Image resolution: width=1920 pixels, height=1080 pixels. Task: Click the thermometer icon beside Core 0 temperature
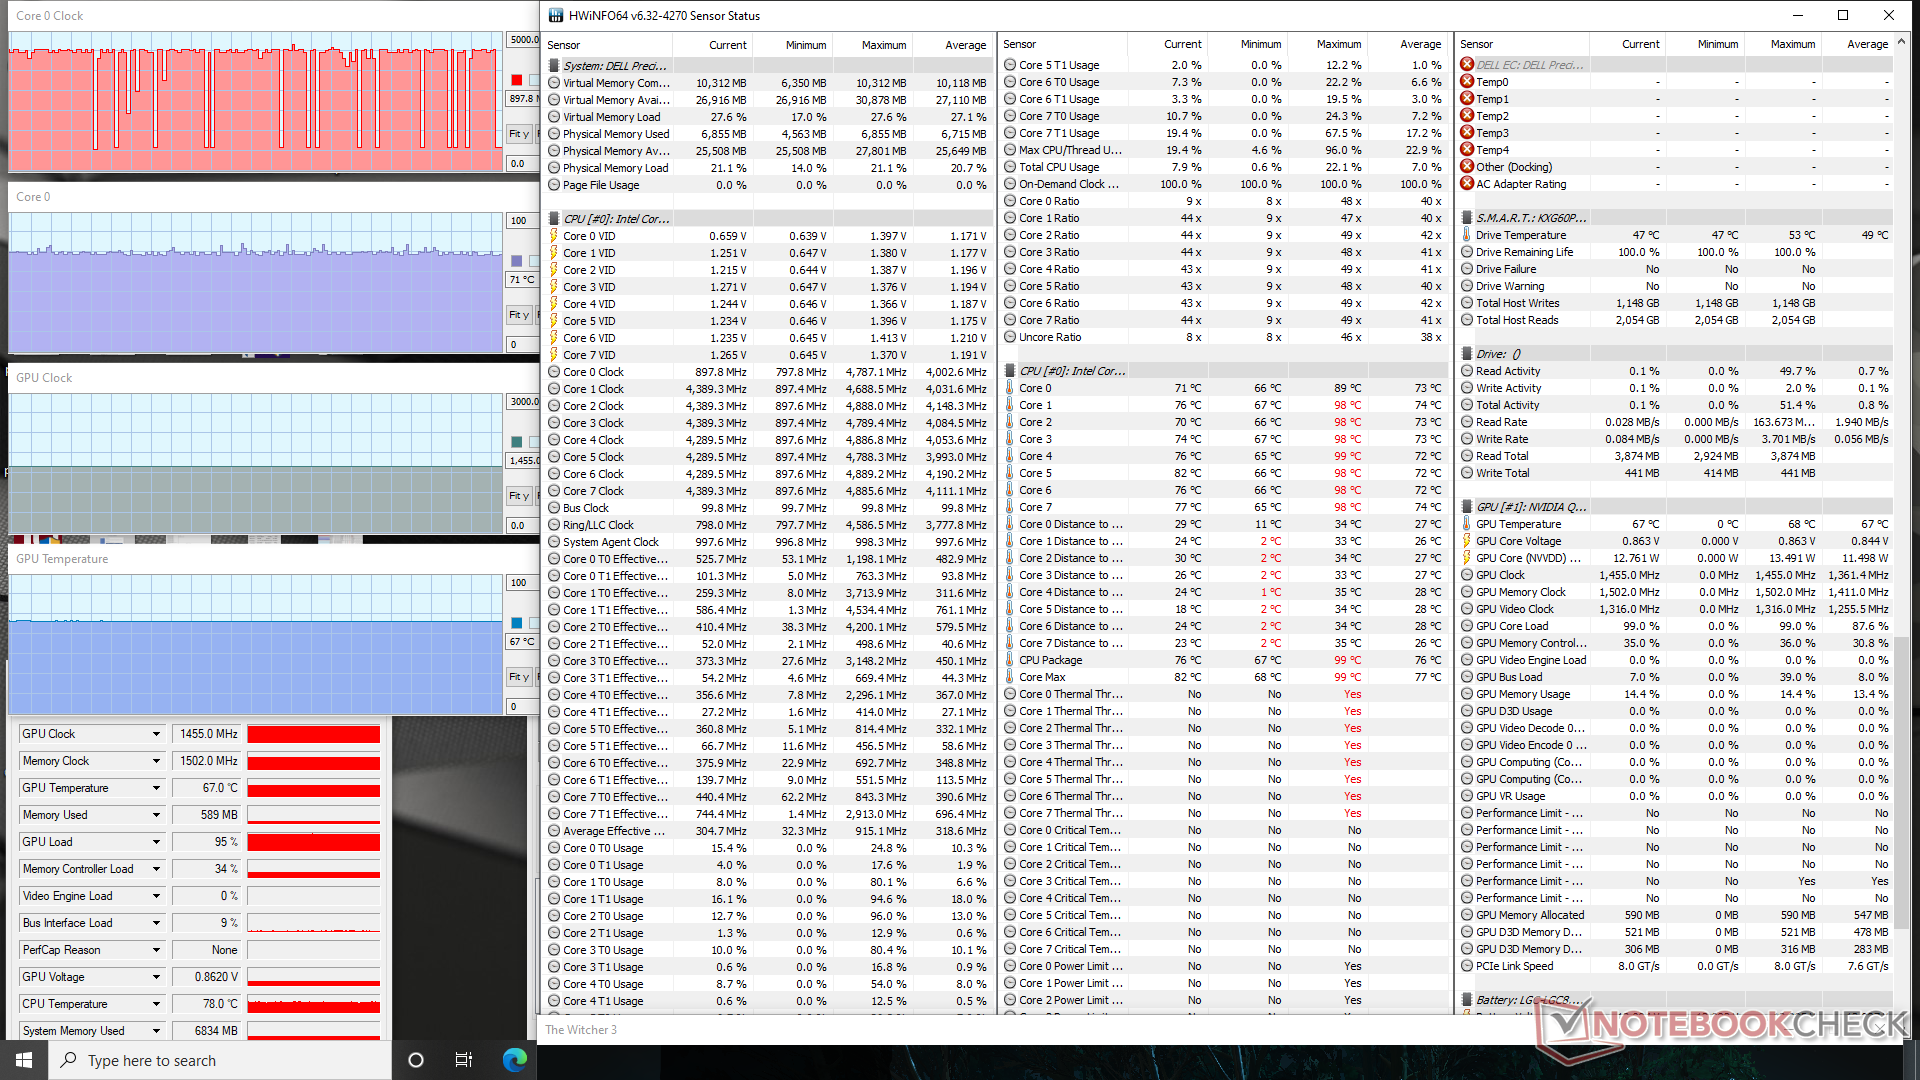pos(1010,388)
